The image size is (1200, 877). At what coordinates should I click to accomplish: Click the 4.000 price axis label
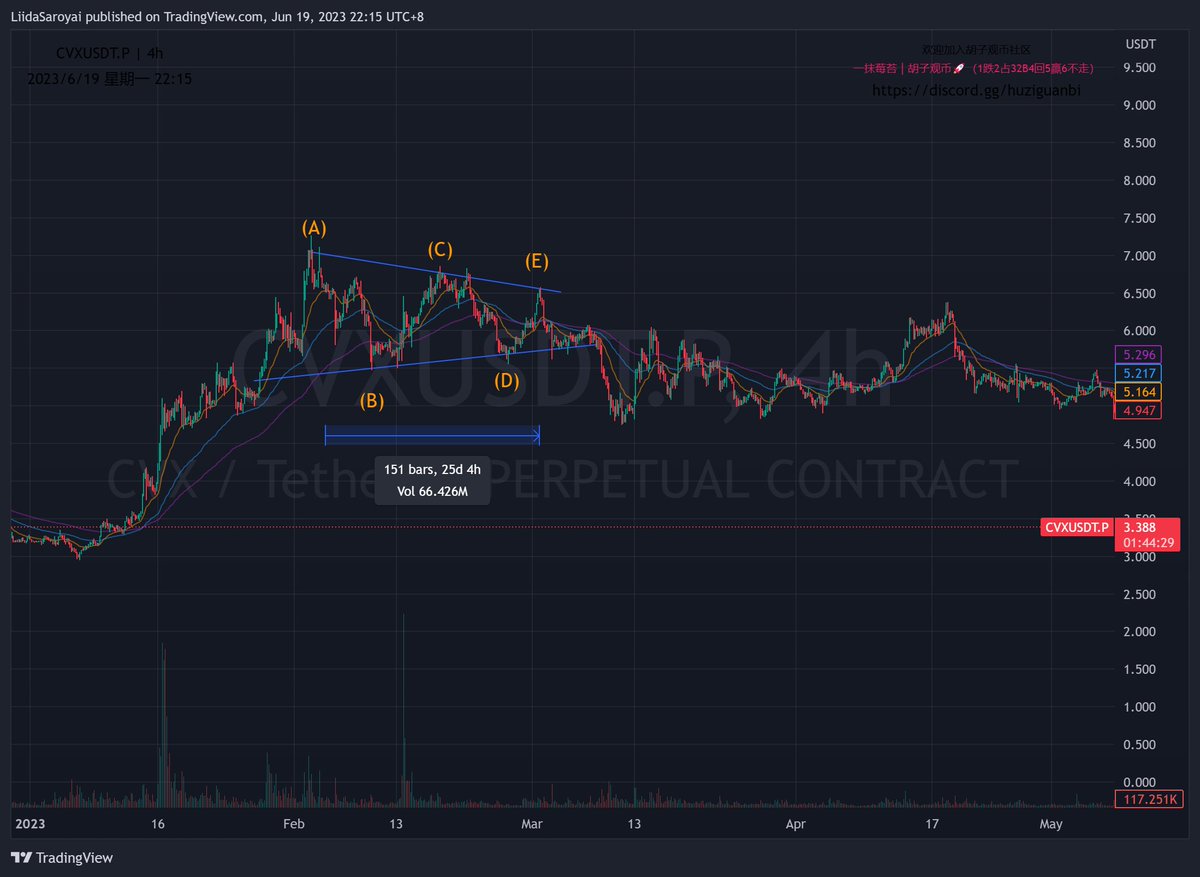click(x=1140, y=482)
